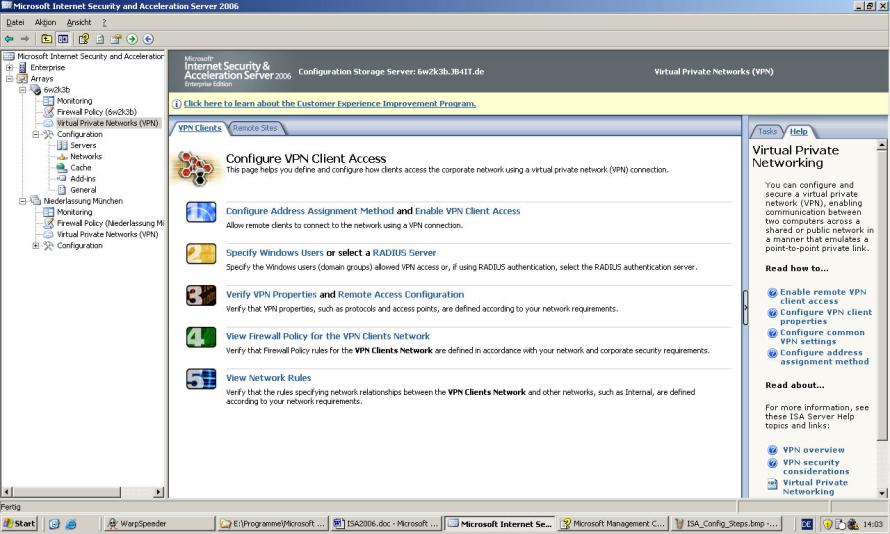Switch to WarpSpeeder taskbar button

pyautogui.click(x=159, y=524)
